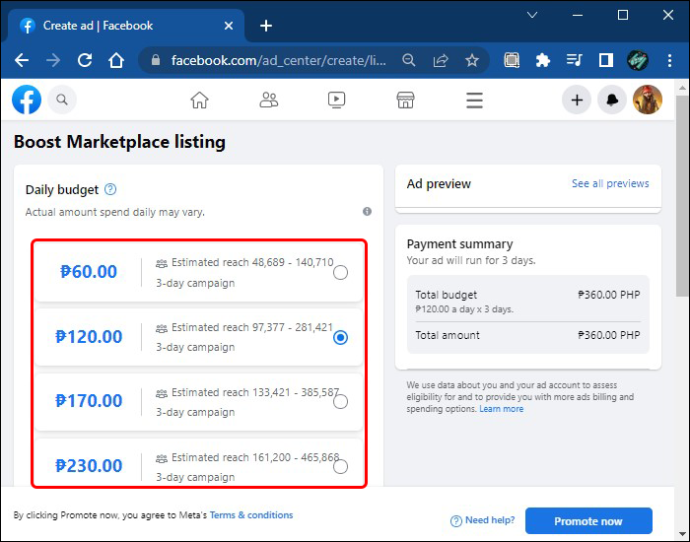Click scrollbar down arrow
690x542 pixels.
[x=683, y=535]
